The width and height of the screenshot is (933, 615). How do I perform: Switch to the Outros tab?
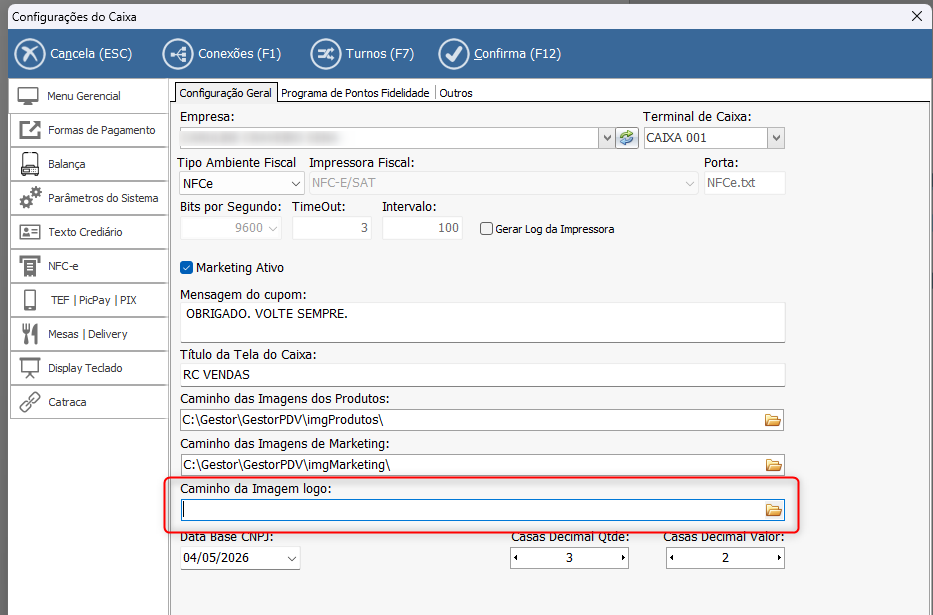pyautogui.click(x=455, y=93)
